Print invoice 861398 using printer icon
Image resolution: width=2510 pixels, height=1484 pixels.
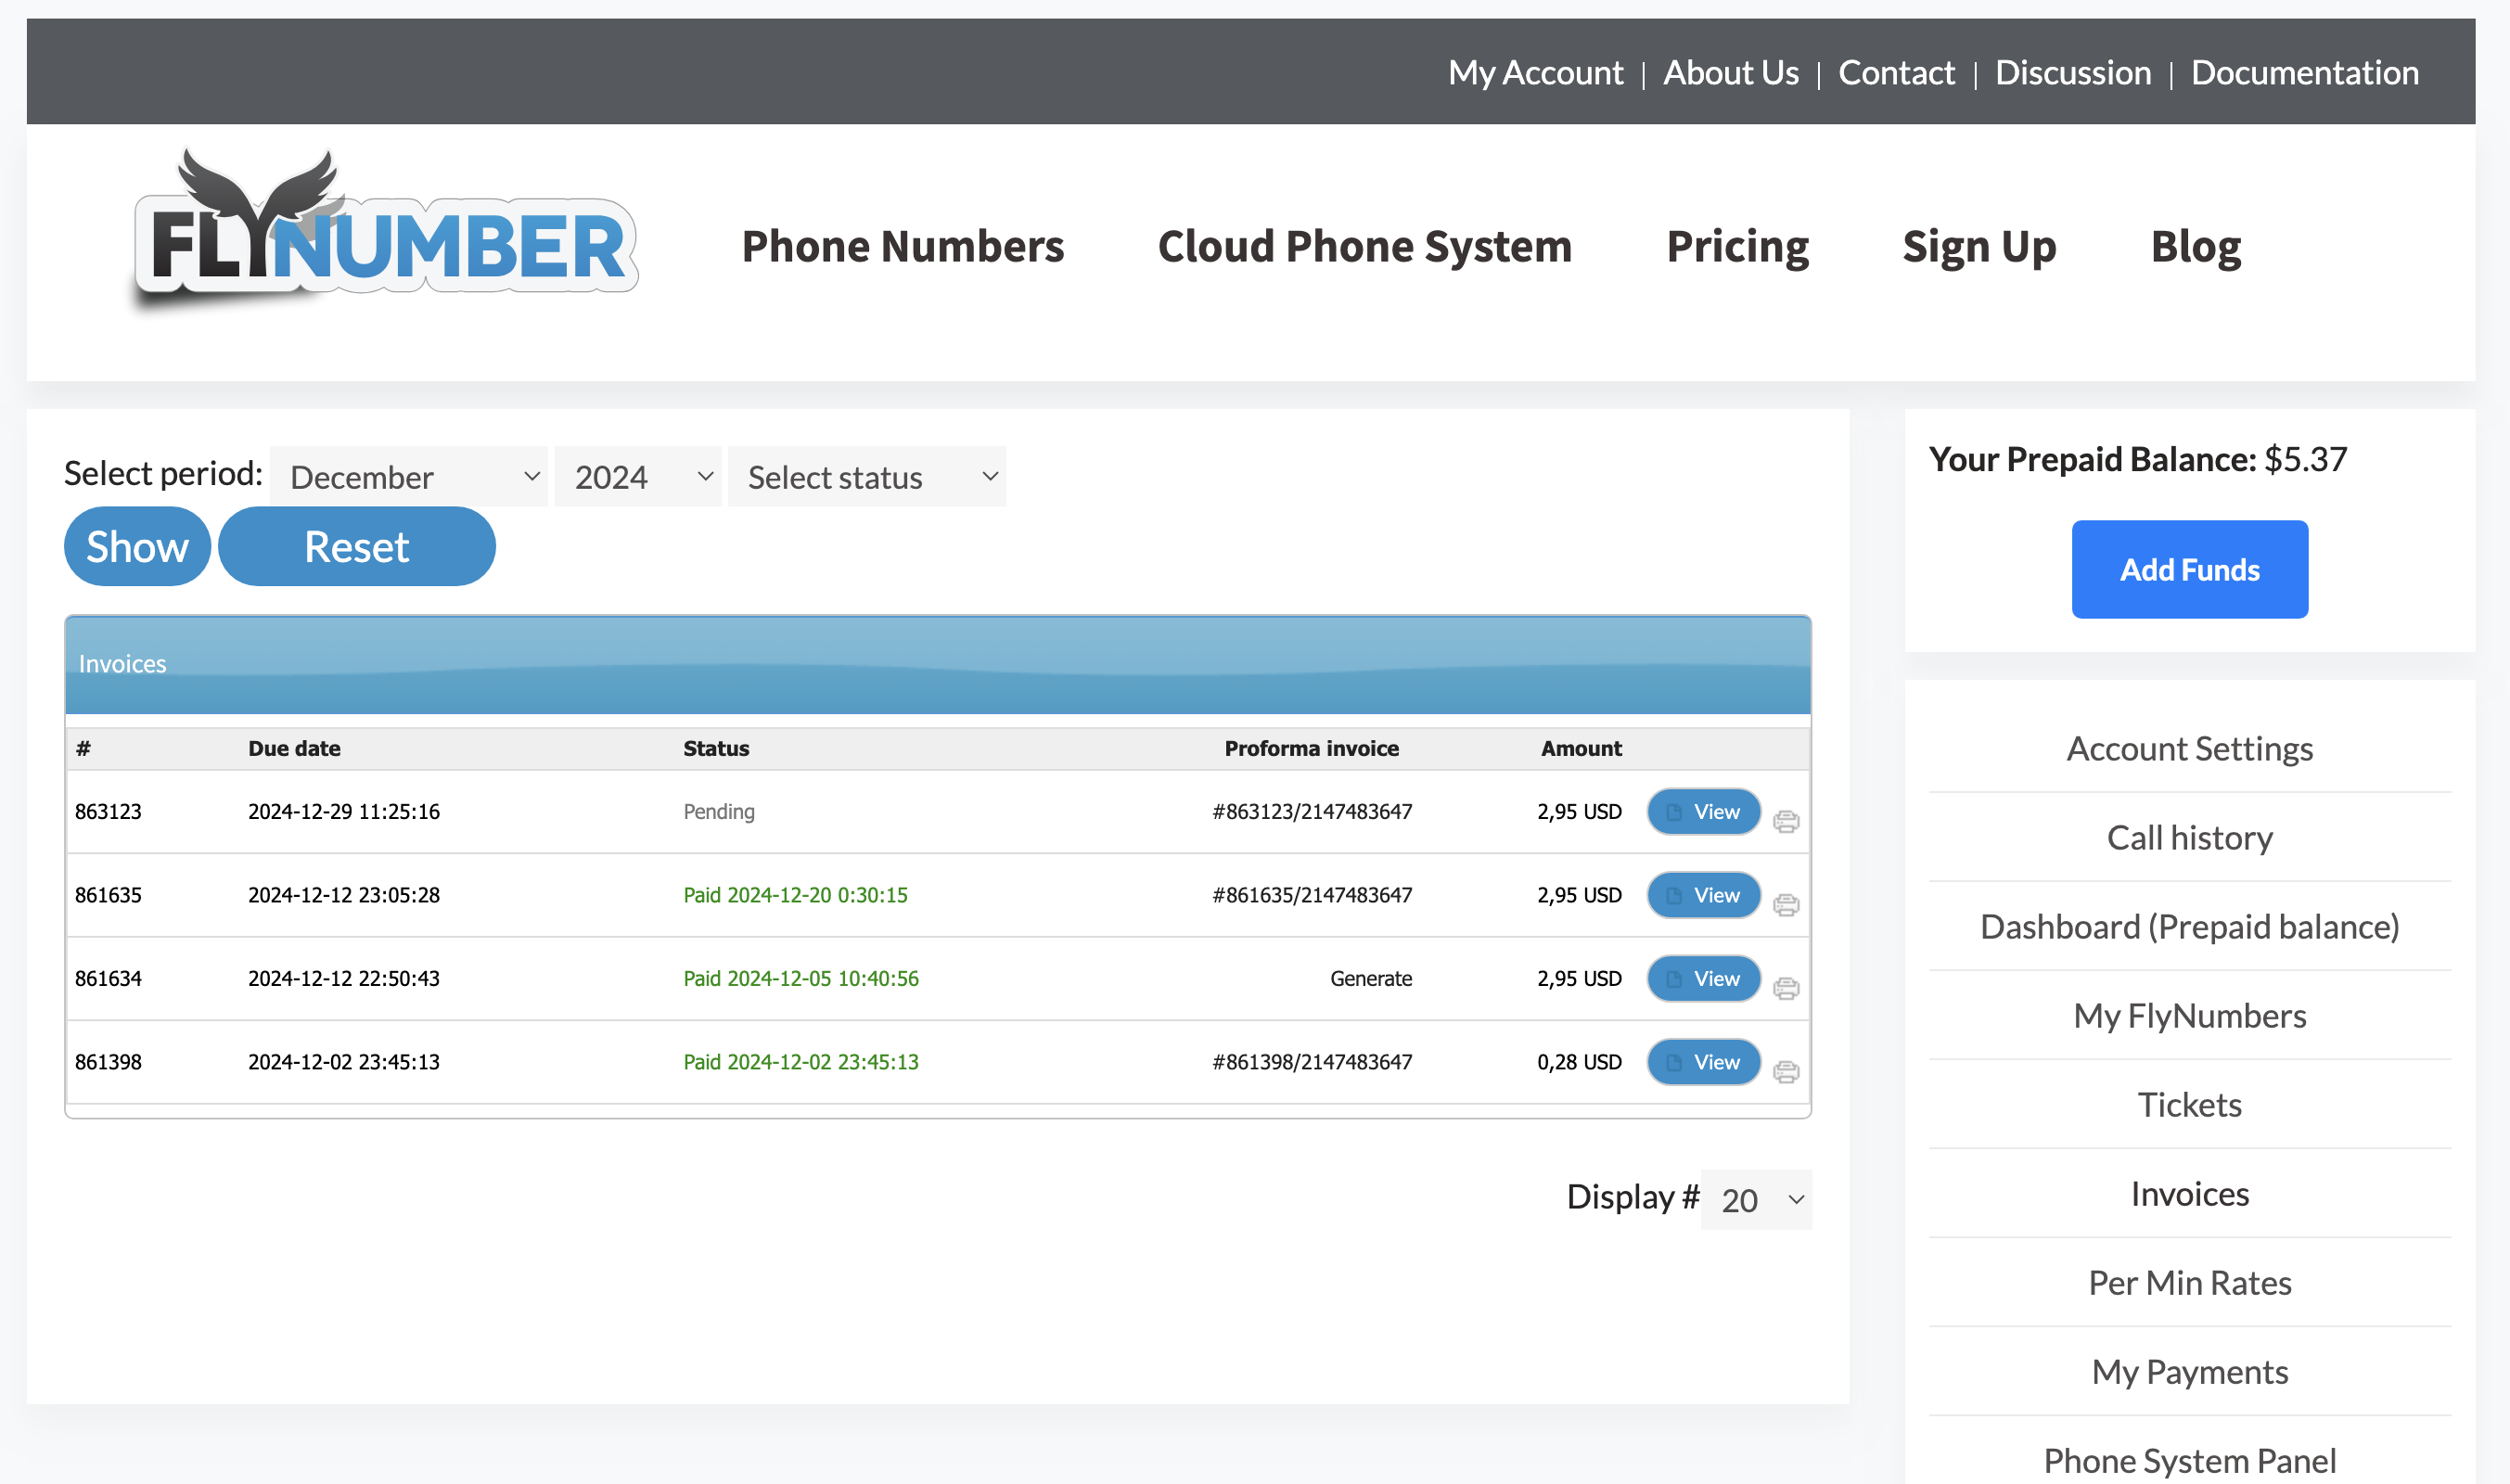point(1786,1072)
